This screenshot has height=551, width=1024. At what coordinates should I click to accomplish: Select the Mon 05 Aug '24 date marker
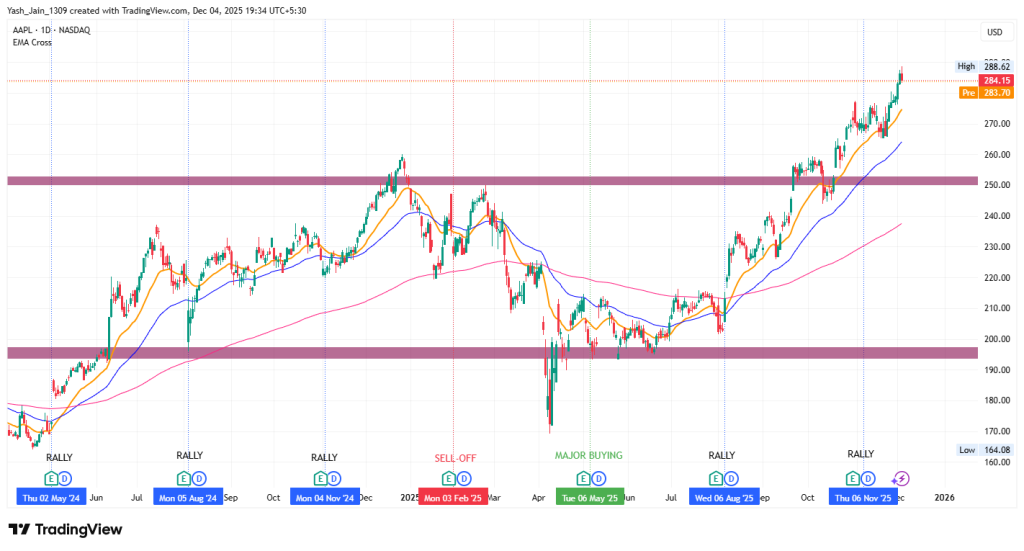[188, 497]
